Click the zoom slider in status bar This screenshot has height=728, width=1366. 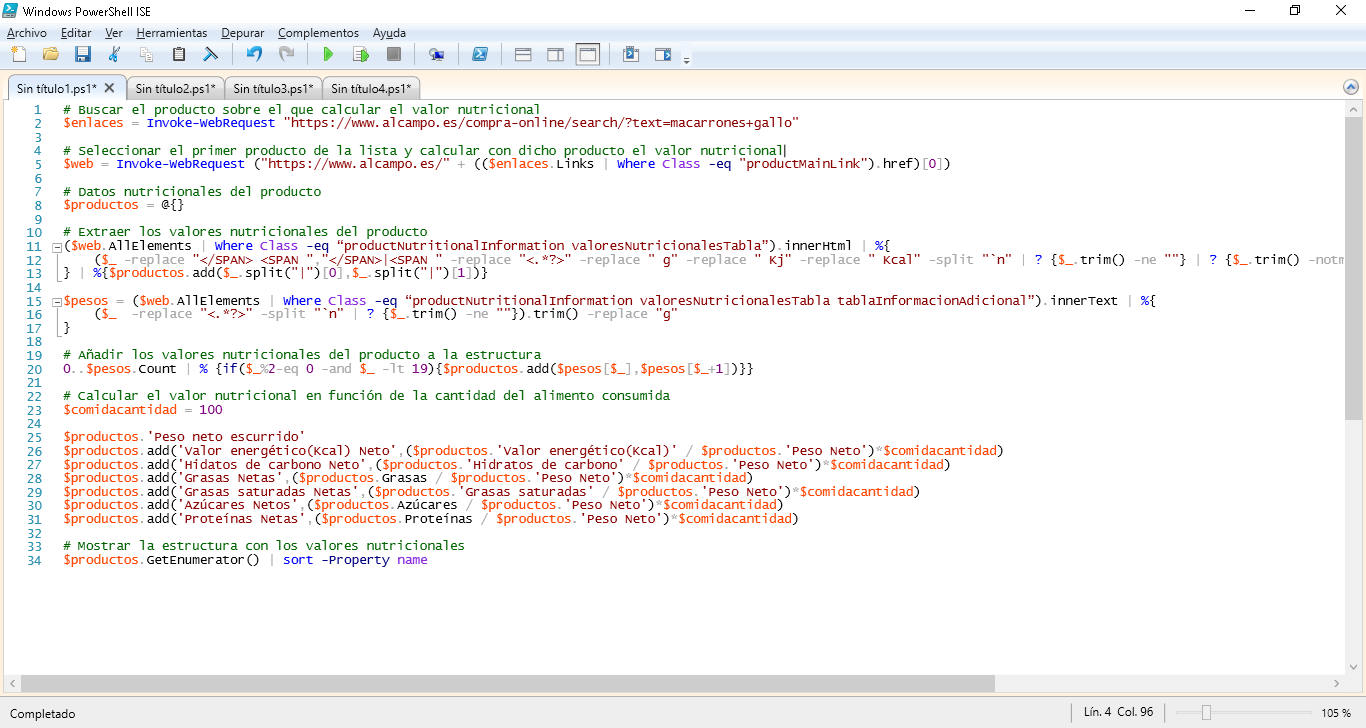(1207, 713)
